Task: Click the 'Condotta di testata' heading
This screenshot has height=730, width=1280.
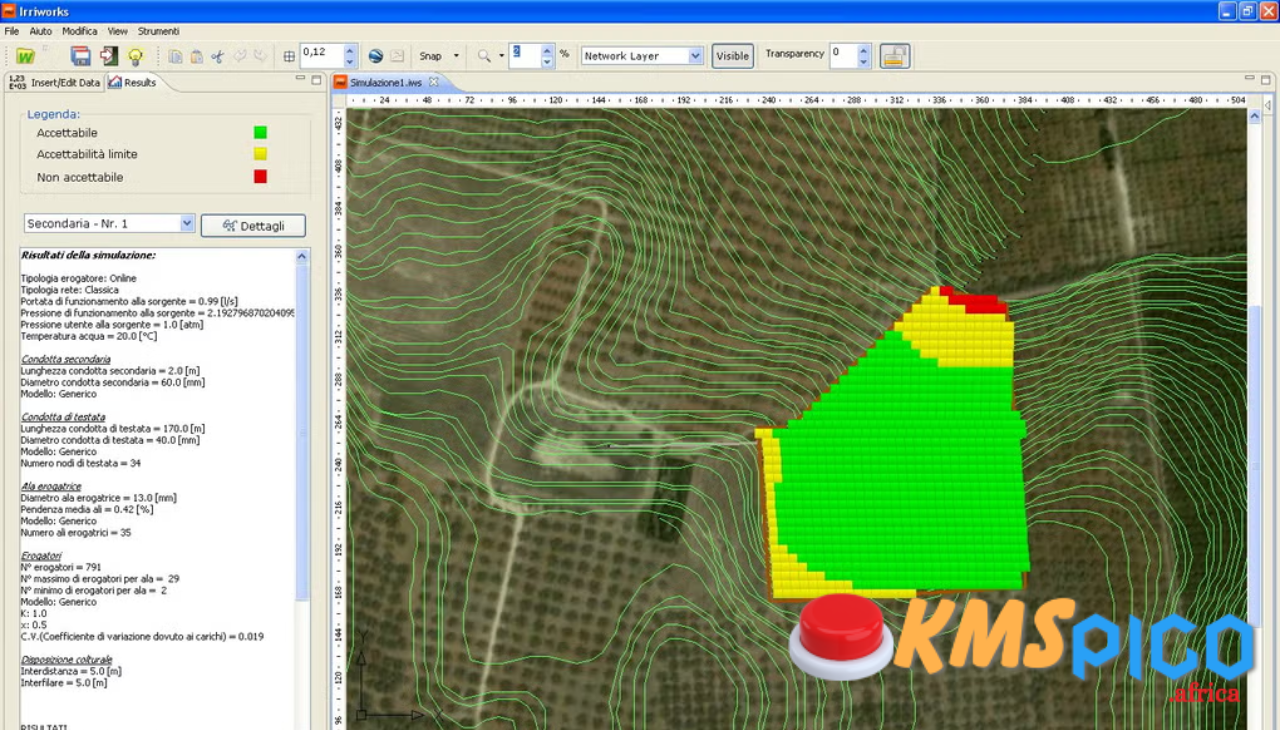Action: (62, 417)
